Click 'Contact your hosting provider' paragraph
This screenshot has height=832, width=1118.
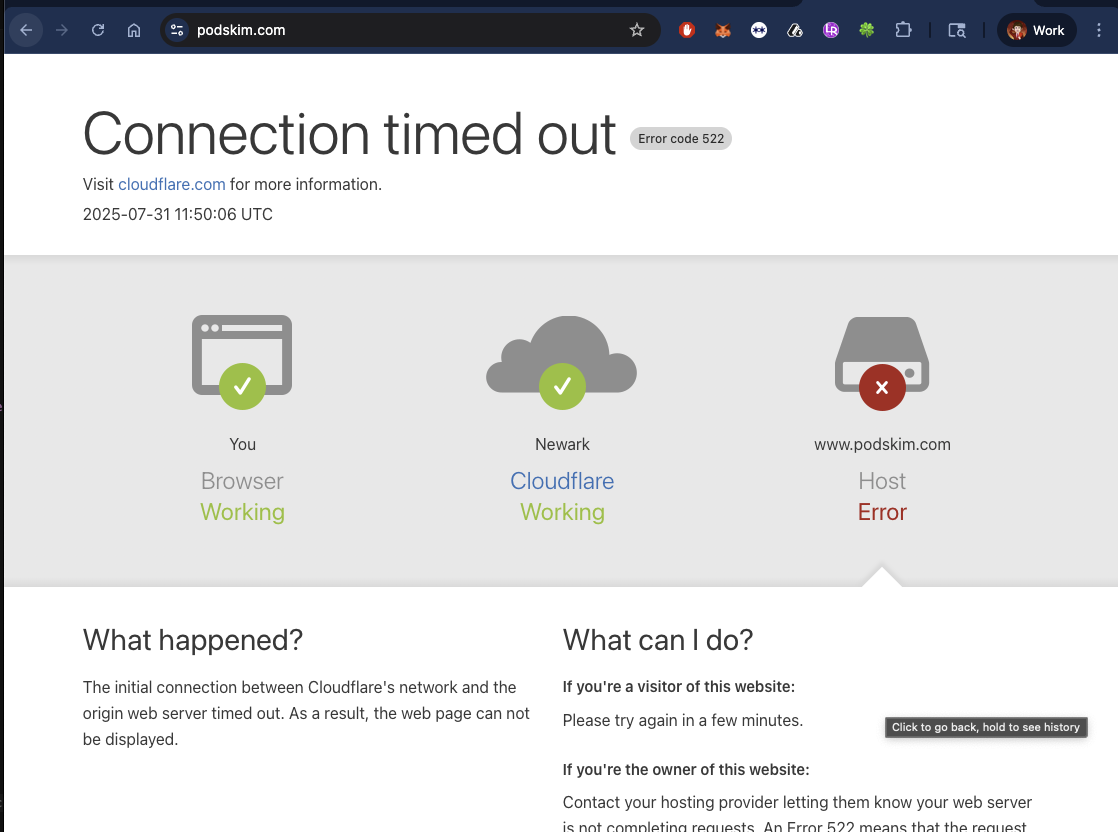click(x=797, y=813)
